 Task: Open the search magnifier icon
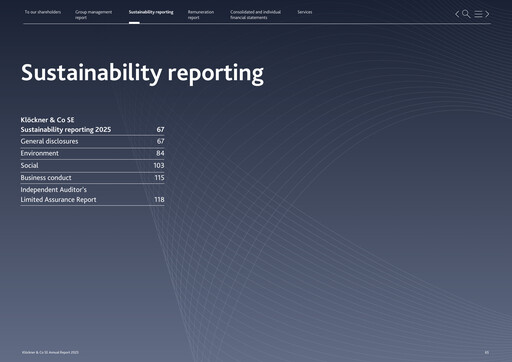tap(466, 14)
